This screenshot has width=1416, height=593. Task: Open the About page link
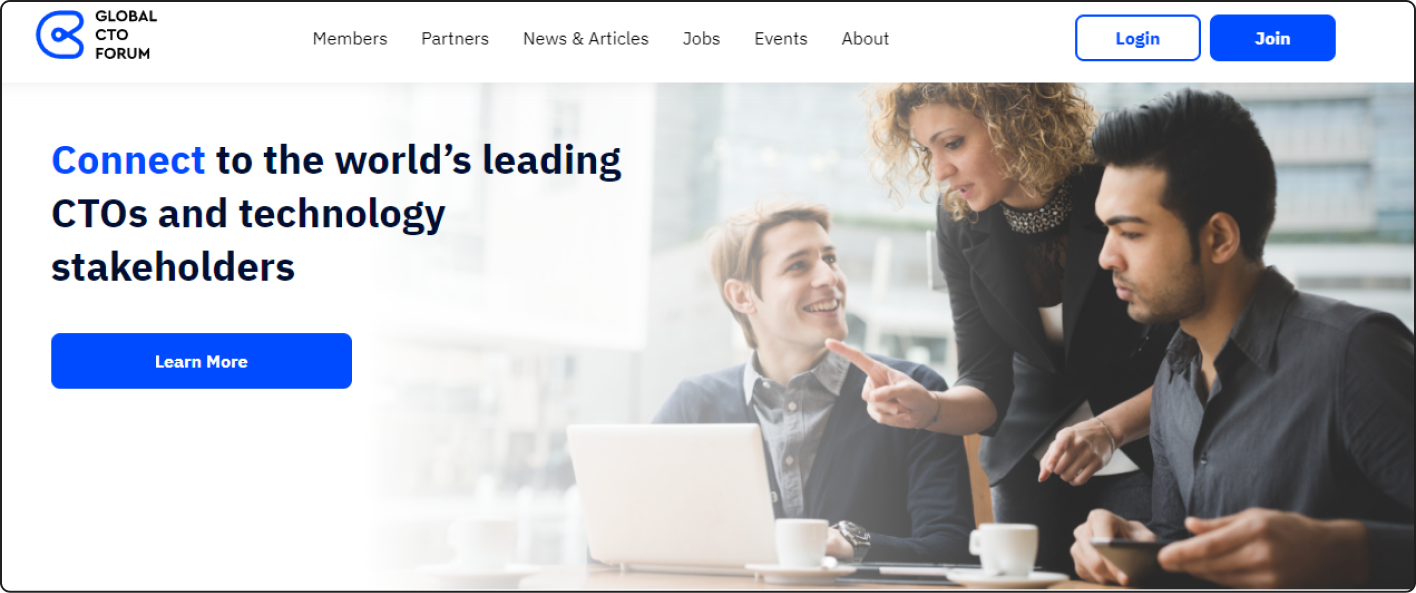[x=865, y=38]
